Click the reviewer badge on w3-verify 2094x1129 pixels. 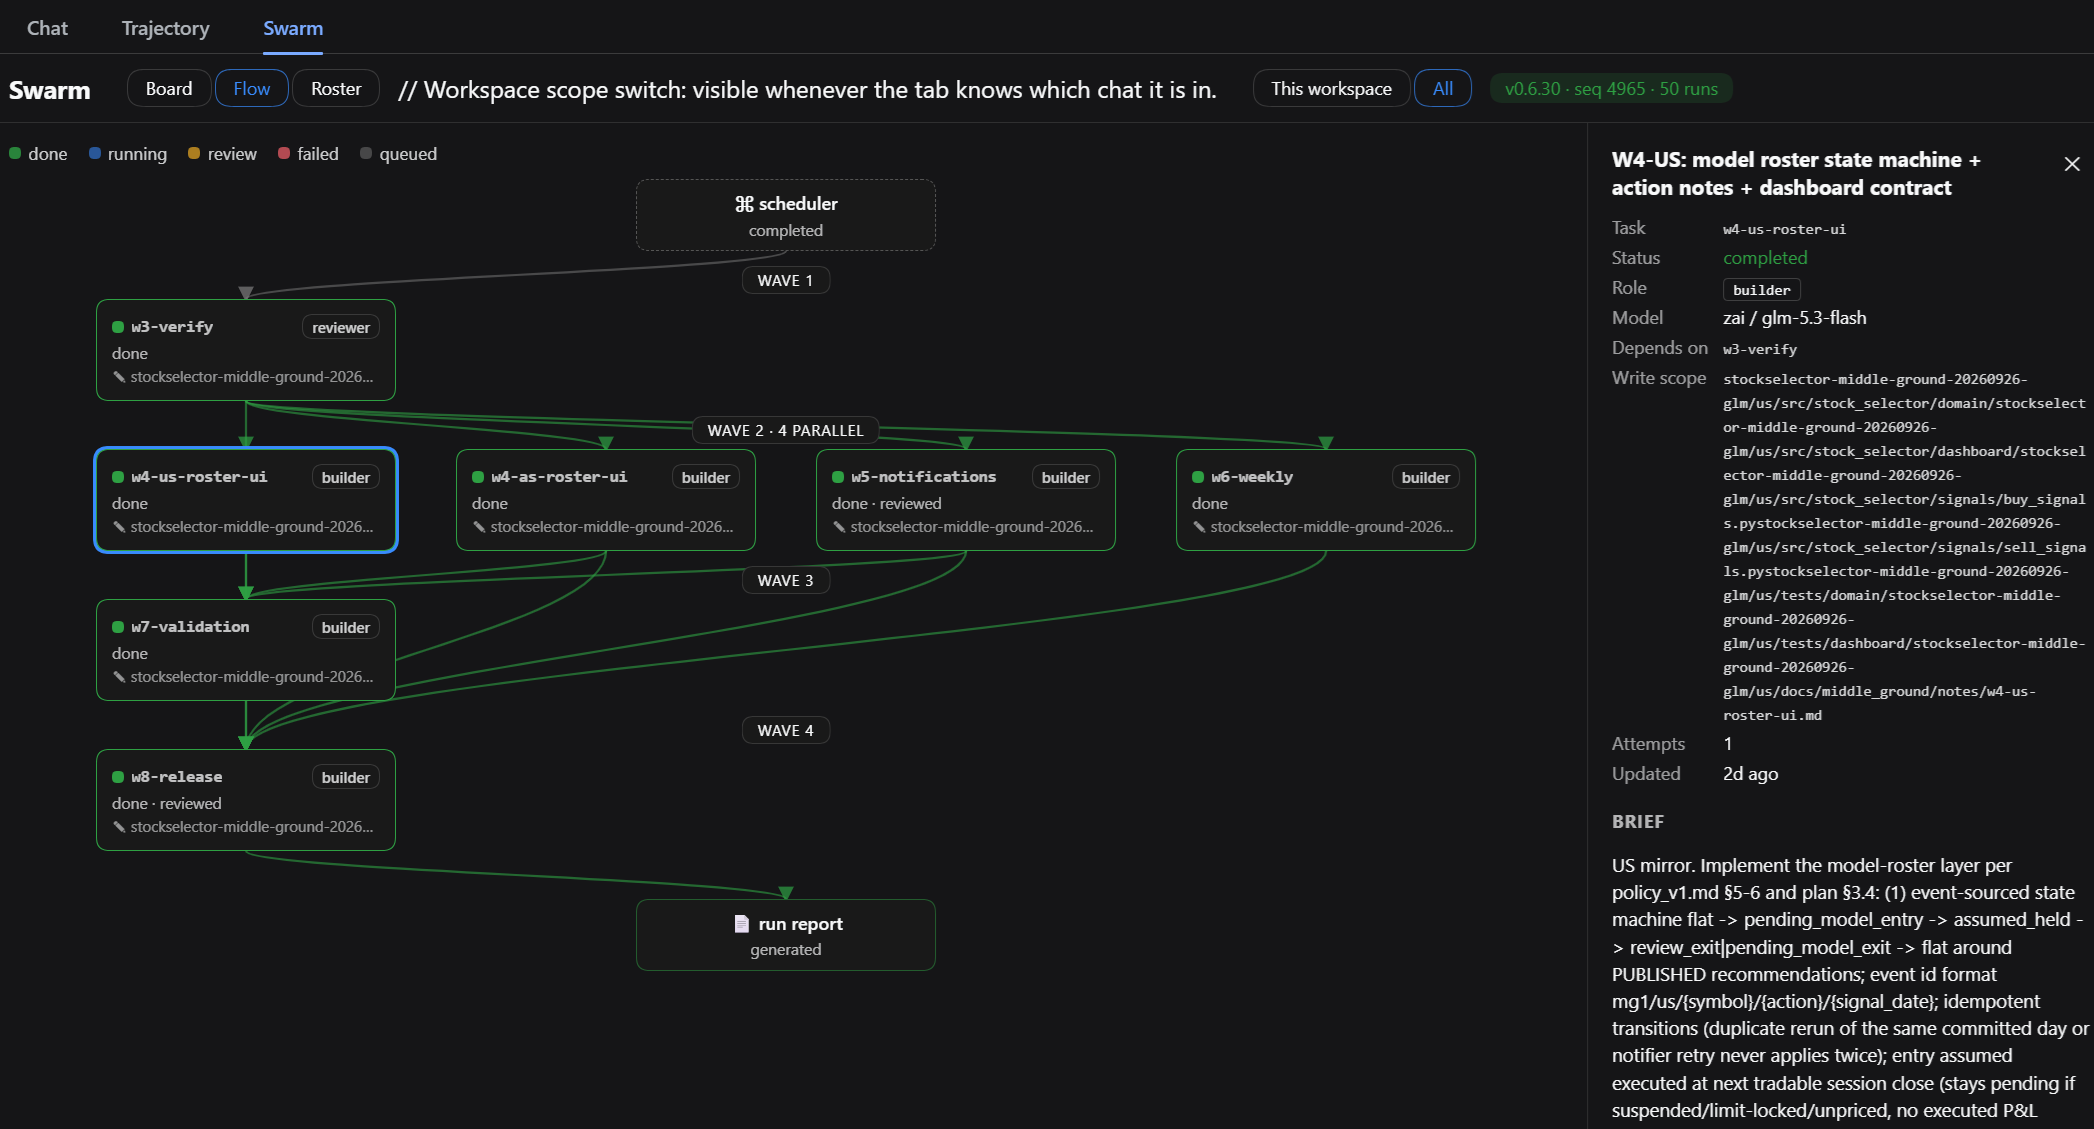pos(340,327)
